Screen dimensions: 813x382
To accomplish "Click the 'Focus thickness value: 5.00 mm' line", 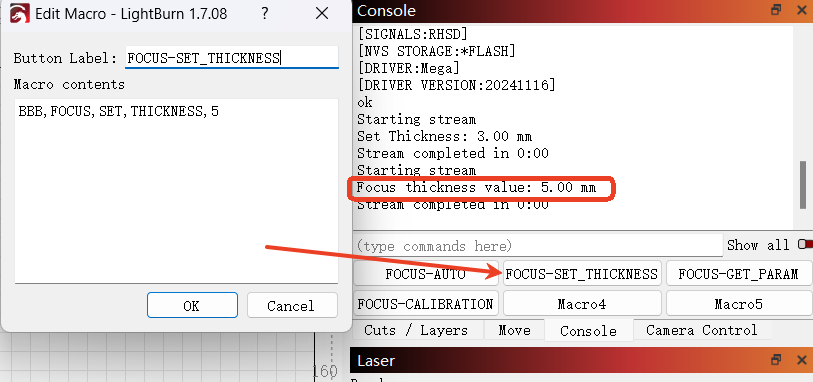I will [x=476, y=187].
